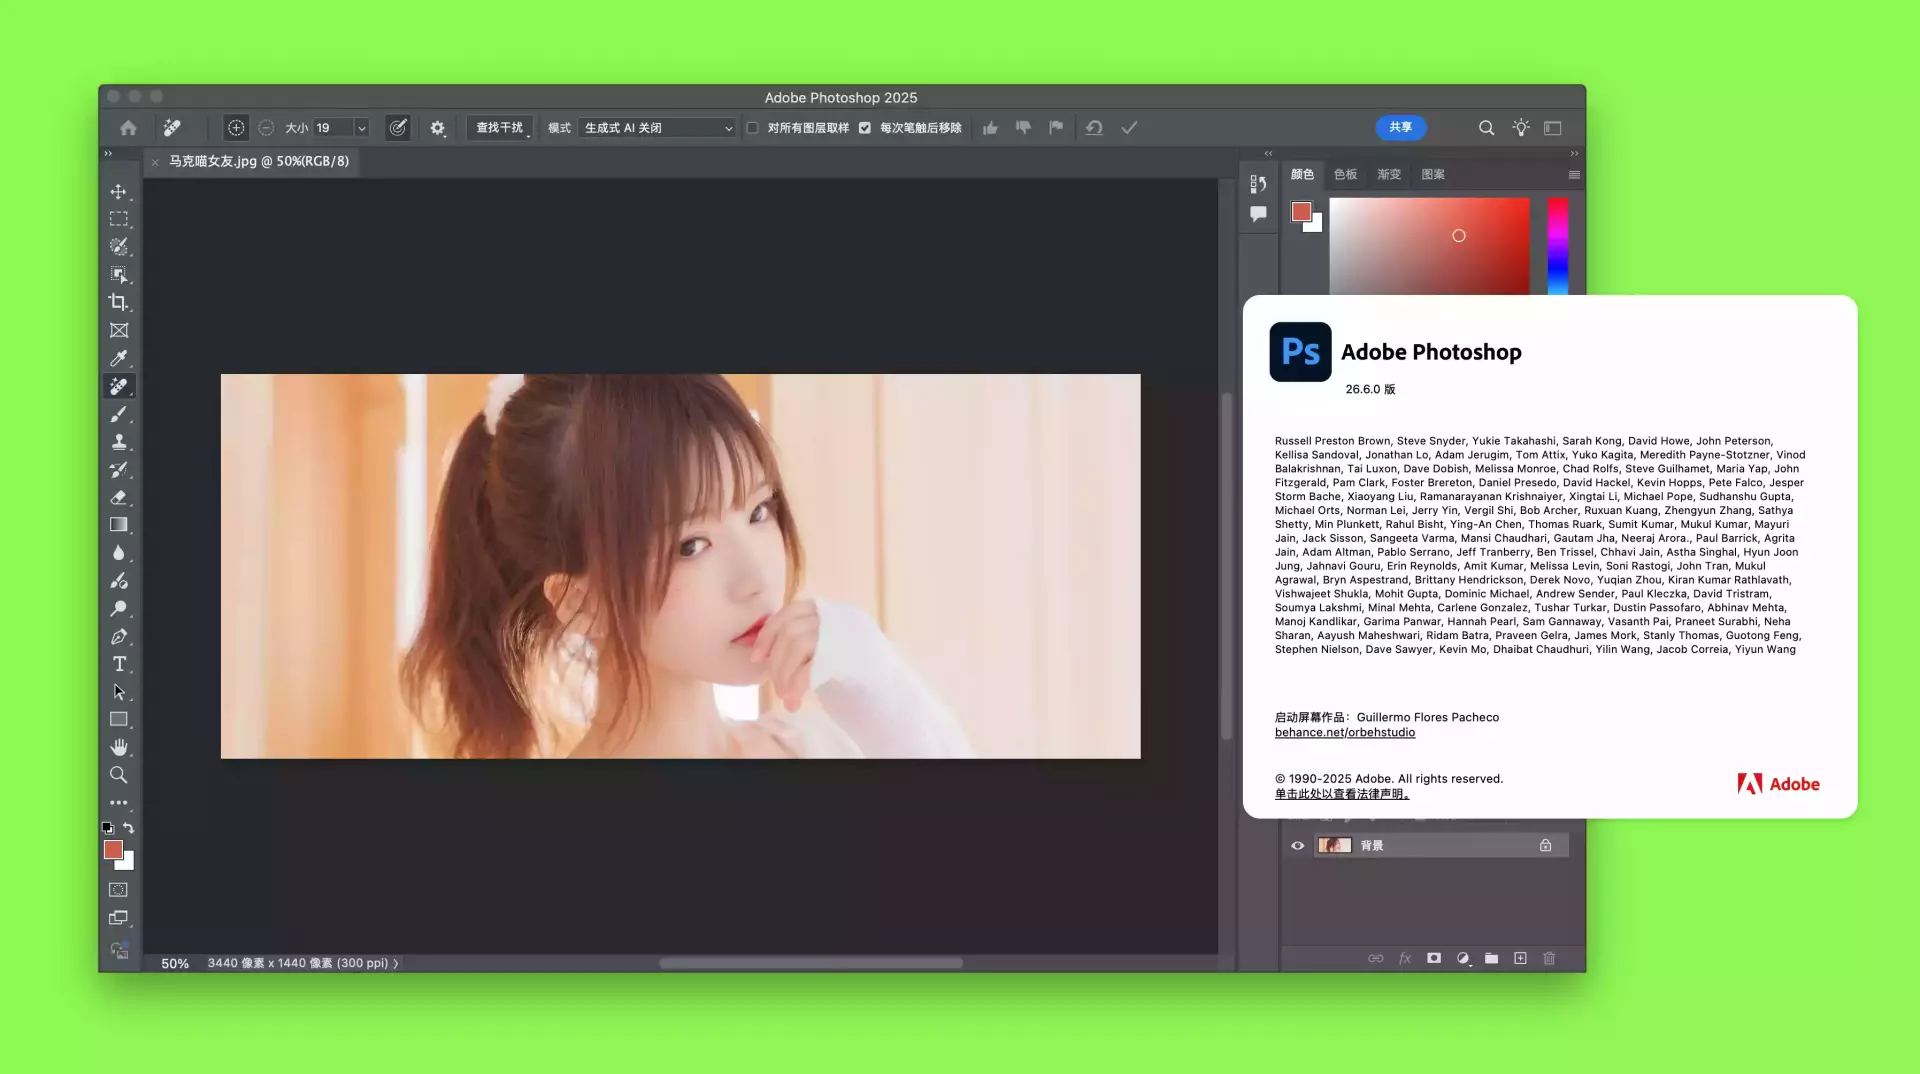
Task: Enable 对所有图层取样 checkbox
Action: (753, 128)
